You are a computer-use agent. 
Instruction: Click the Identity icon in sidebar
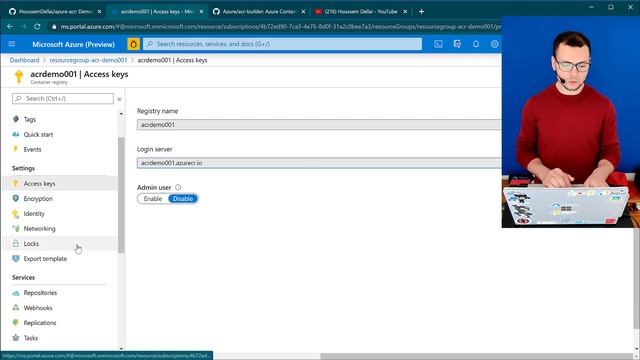[16, 213]
